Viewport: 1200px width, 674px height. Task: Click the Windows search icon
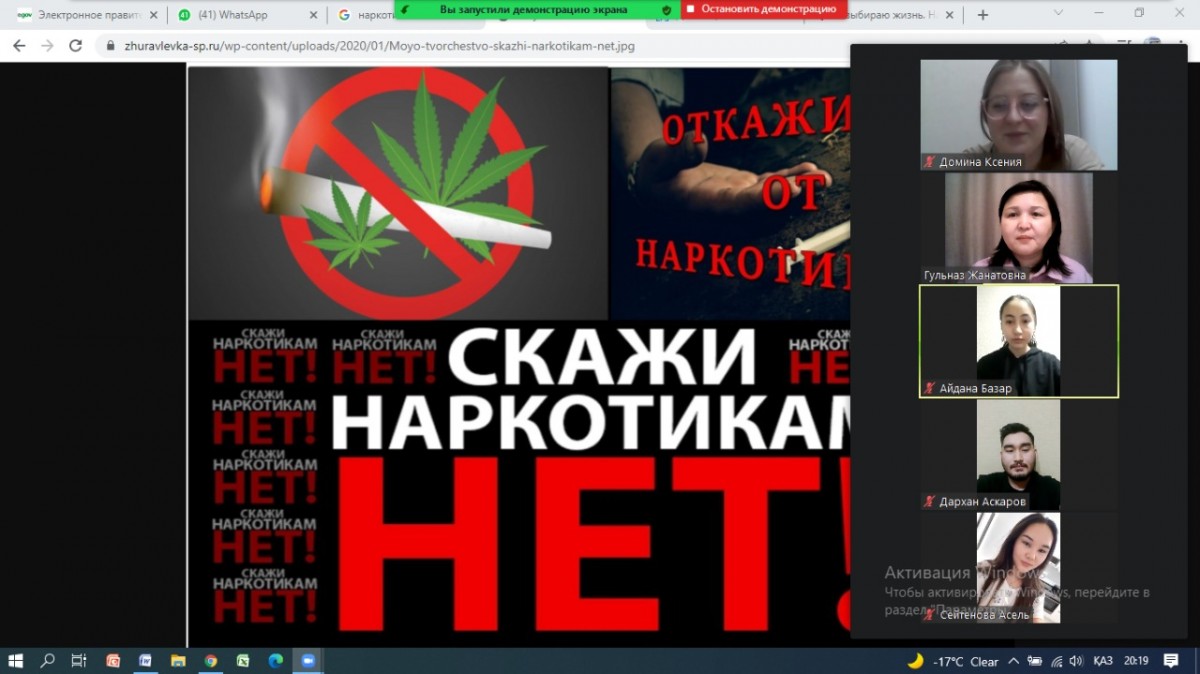tap(47, 661)
